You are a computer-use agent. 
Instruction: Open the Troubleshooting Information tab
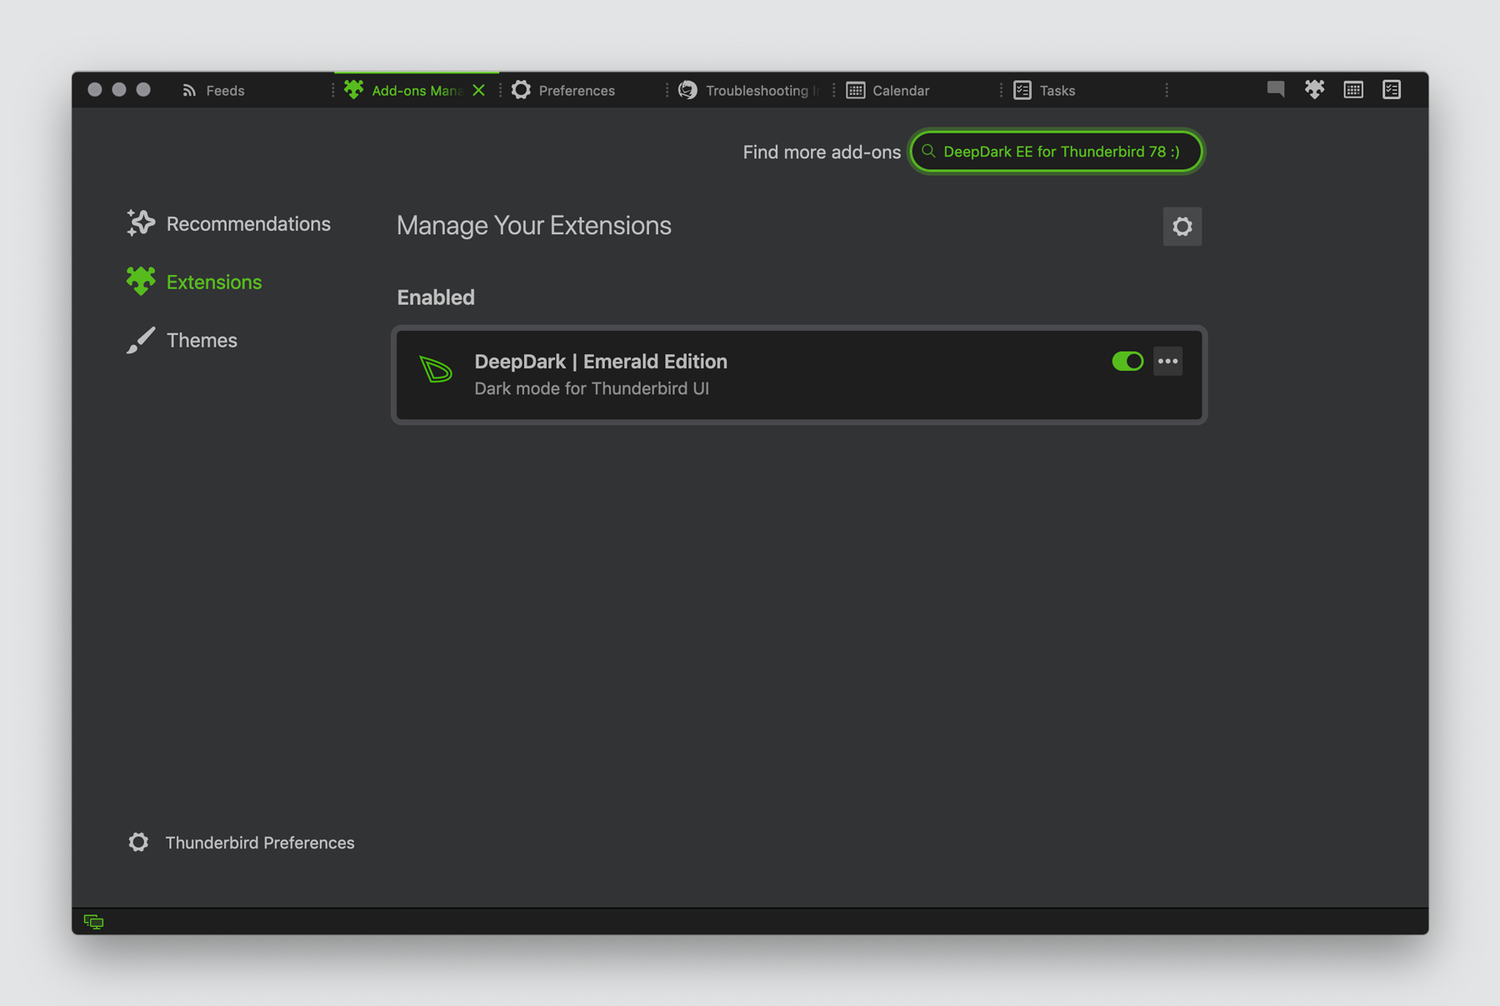[750, 90]
